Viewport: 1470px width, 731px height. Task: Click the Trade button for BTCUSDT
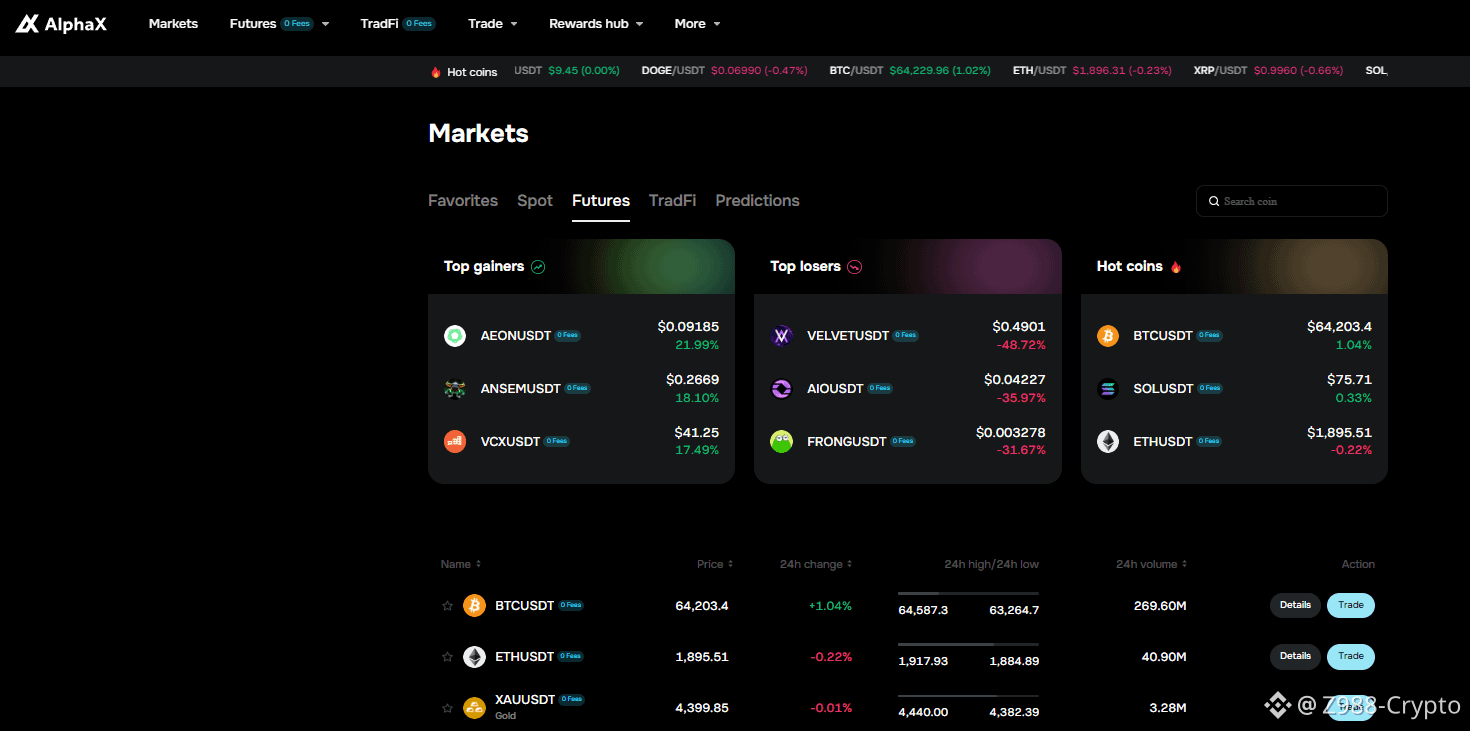pyautogui.click(x=1351, y=605)
